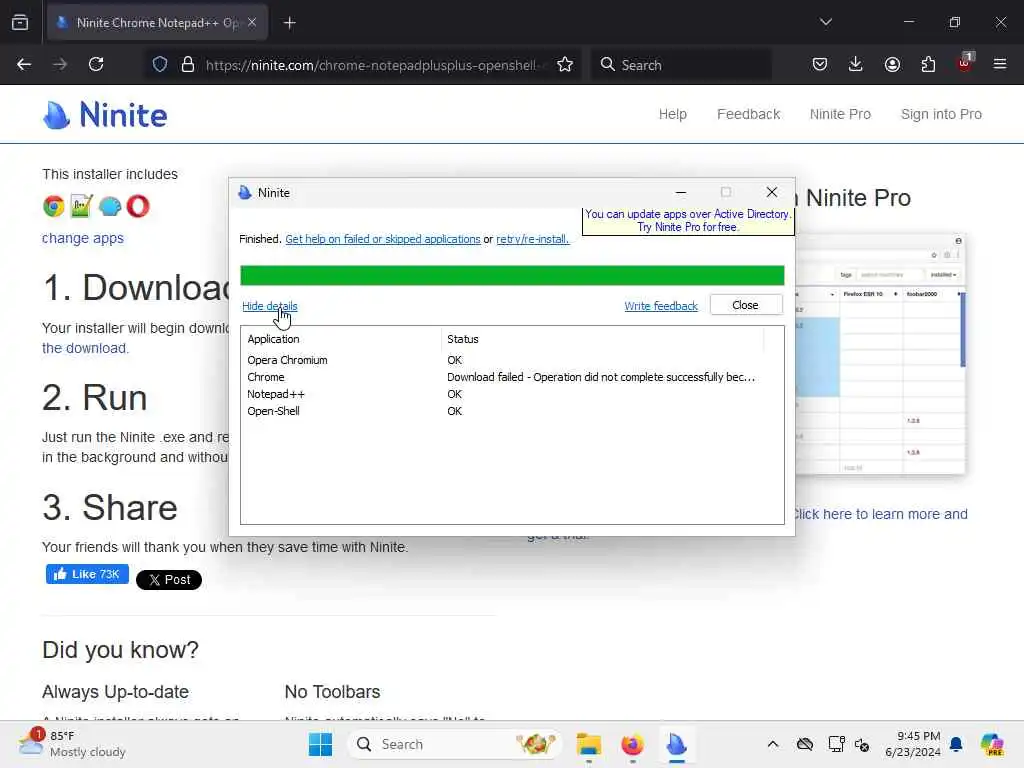Click the Ninite Pro screenshot thumbnail
Screen dimensions: 1024x768
[880, 354]
